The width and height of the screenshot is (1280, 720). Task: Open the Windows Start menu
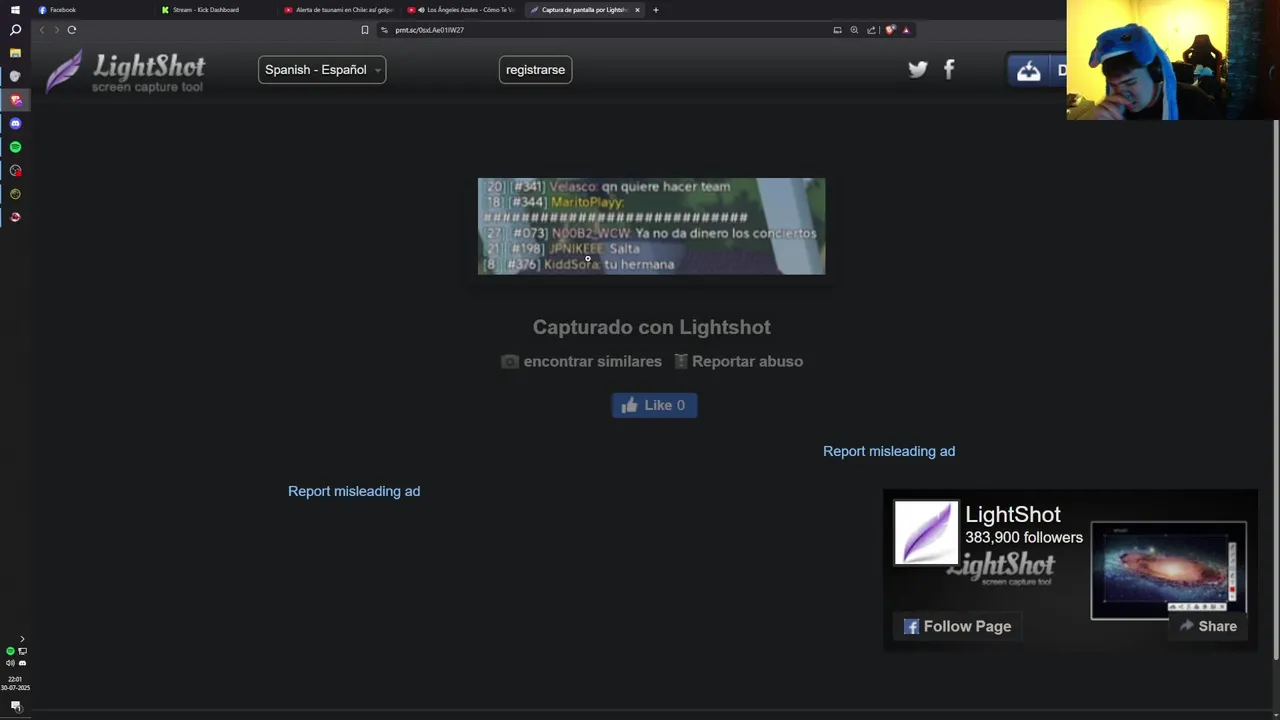click(x=15, y=9)
